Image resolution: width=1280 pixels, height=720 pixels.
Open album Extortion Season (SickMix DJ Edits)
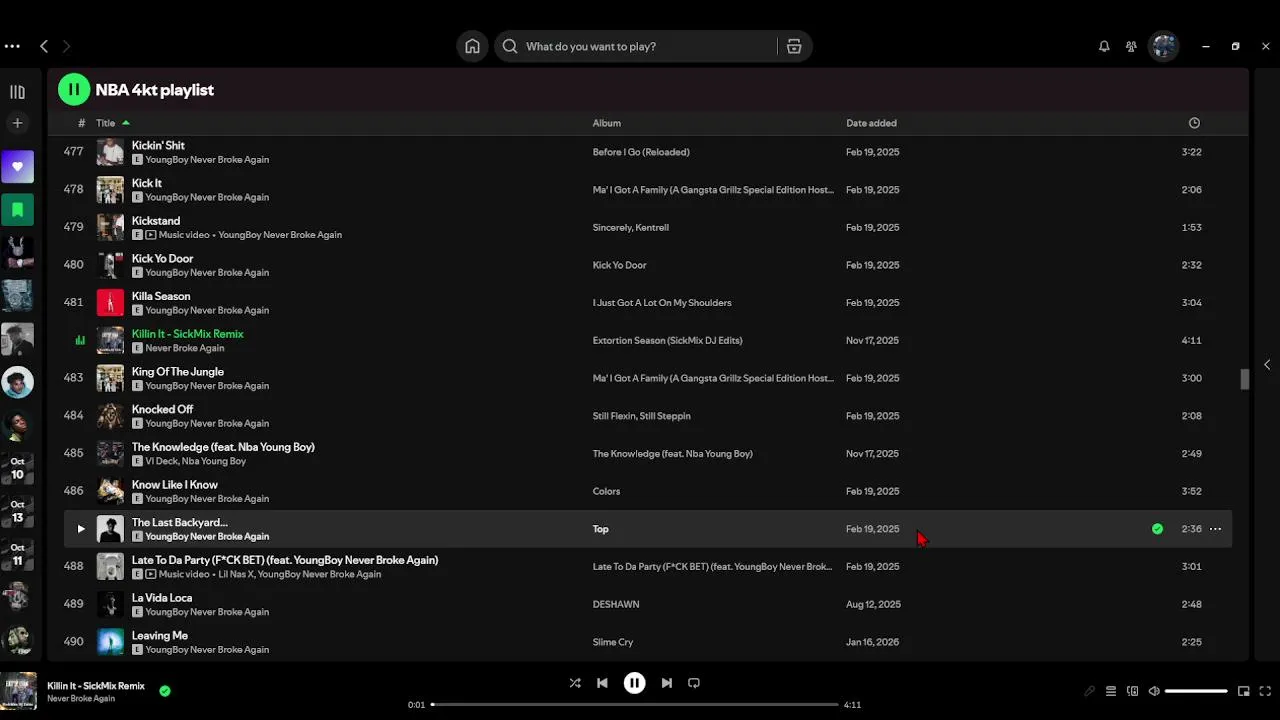[667, 340]
